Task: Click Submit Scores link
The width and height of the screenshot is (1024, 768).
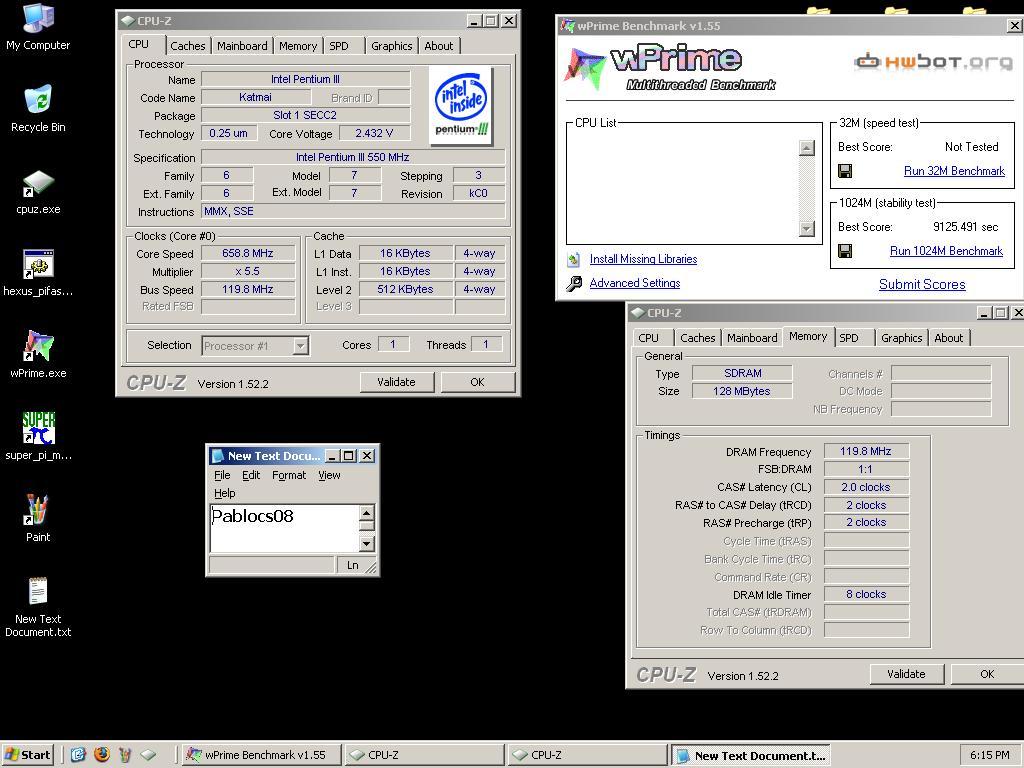Action: pos(922,285)
